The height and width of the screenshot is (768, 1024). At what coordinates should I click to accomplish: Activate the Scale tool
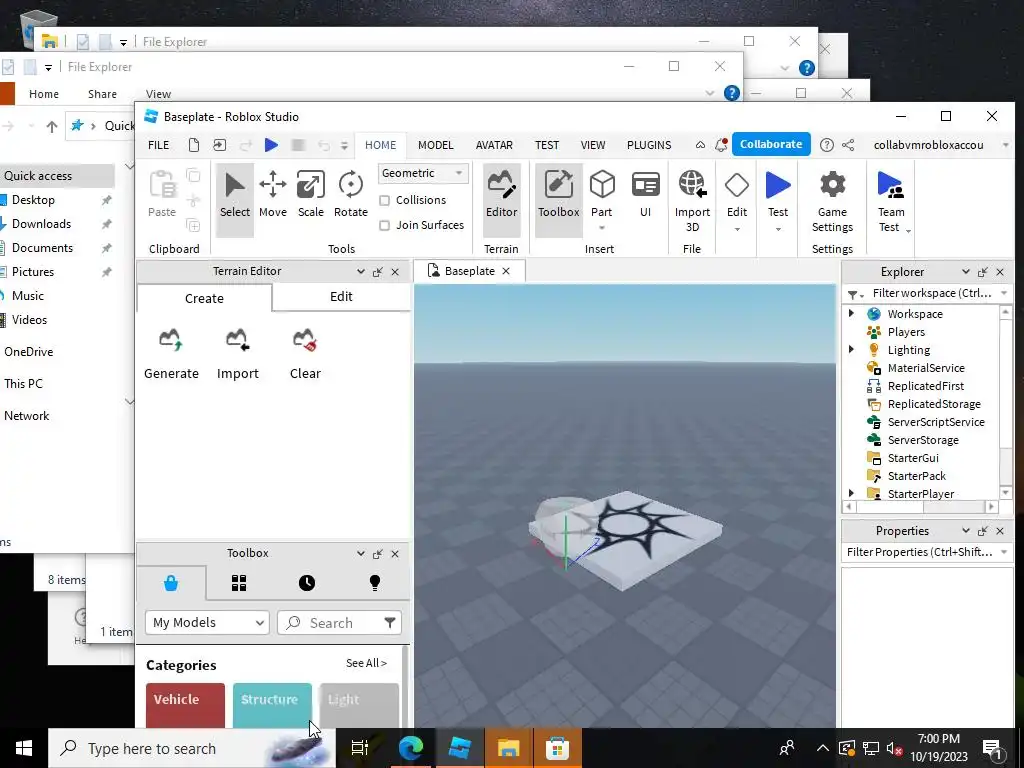(x=311, y=196)
